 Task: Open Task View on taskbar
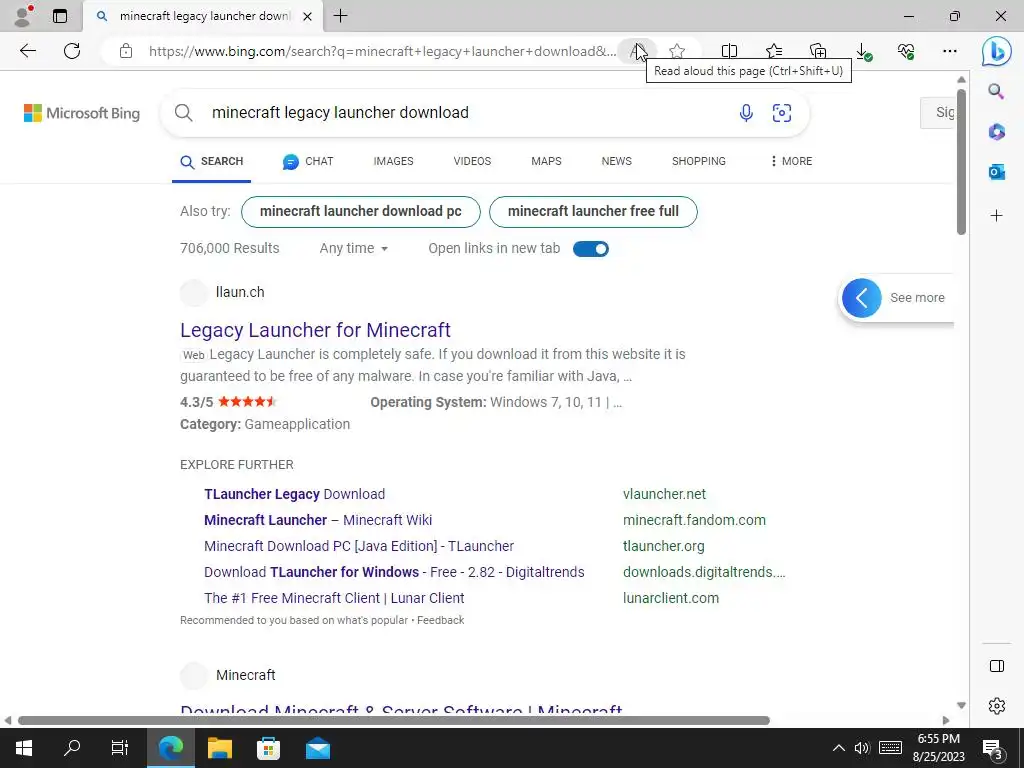click(120, 748)
